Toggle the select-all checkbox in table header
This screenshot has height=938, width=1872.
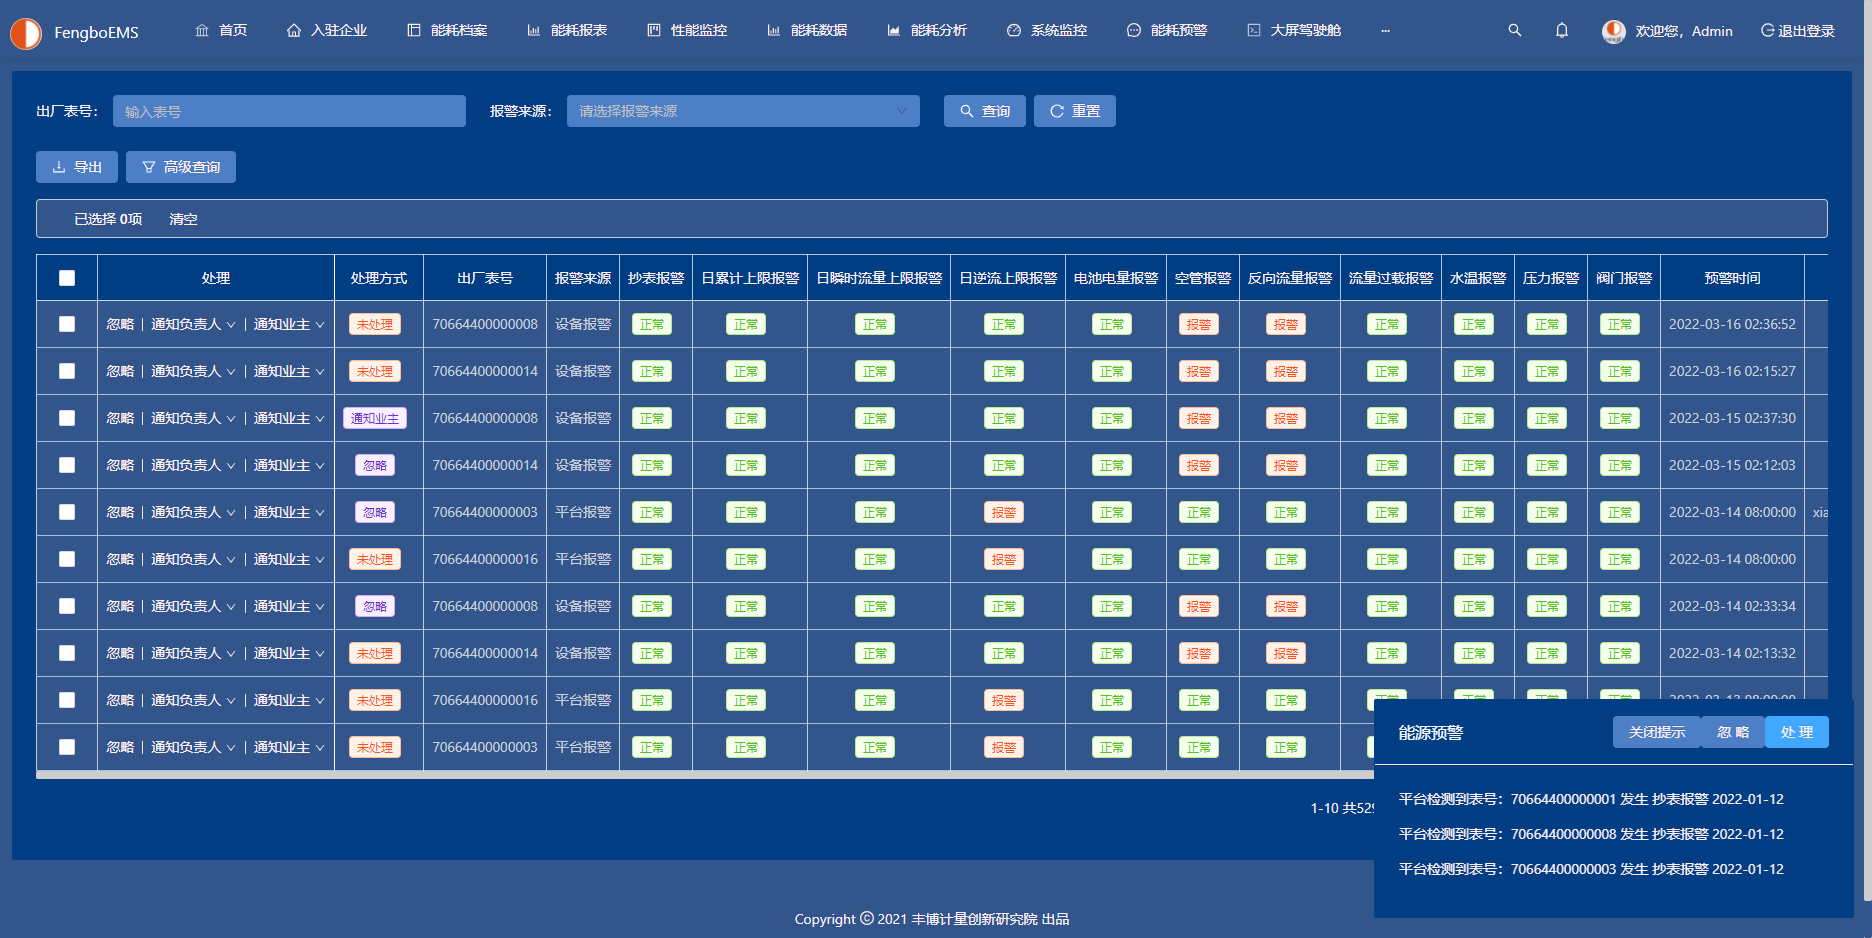pyautogui.click(x=67, y=278)
